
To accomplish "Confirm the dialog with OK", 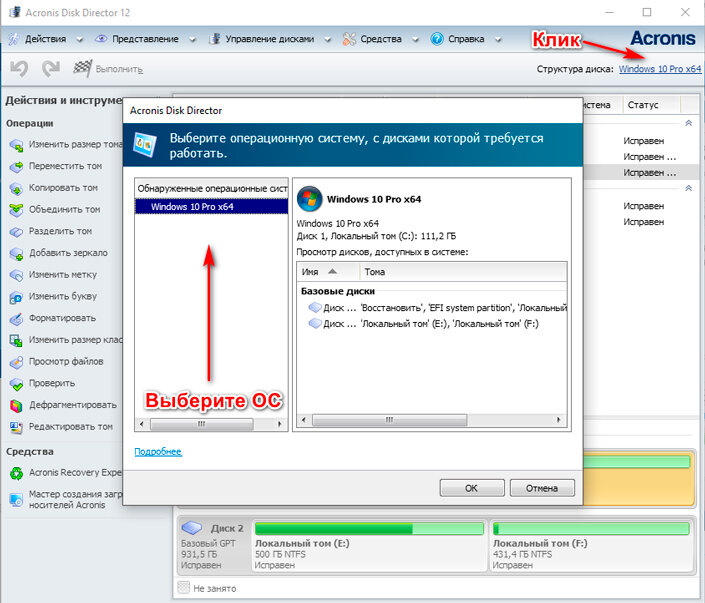I will tap(472, 488).
